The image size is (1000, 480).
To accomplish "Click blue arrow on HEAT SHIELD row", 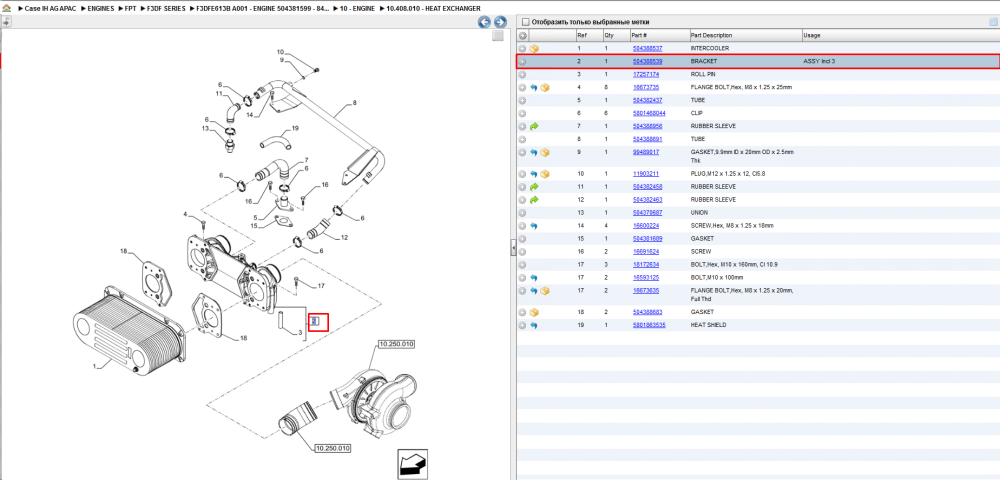I will click(534, 325).
